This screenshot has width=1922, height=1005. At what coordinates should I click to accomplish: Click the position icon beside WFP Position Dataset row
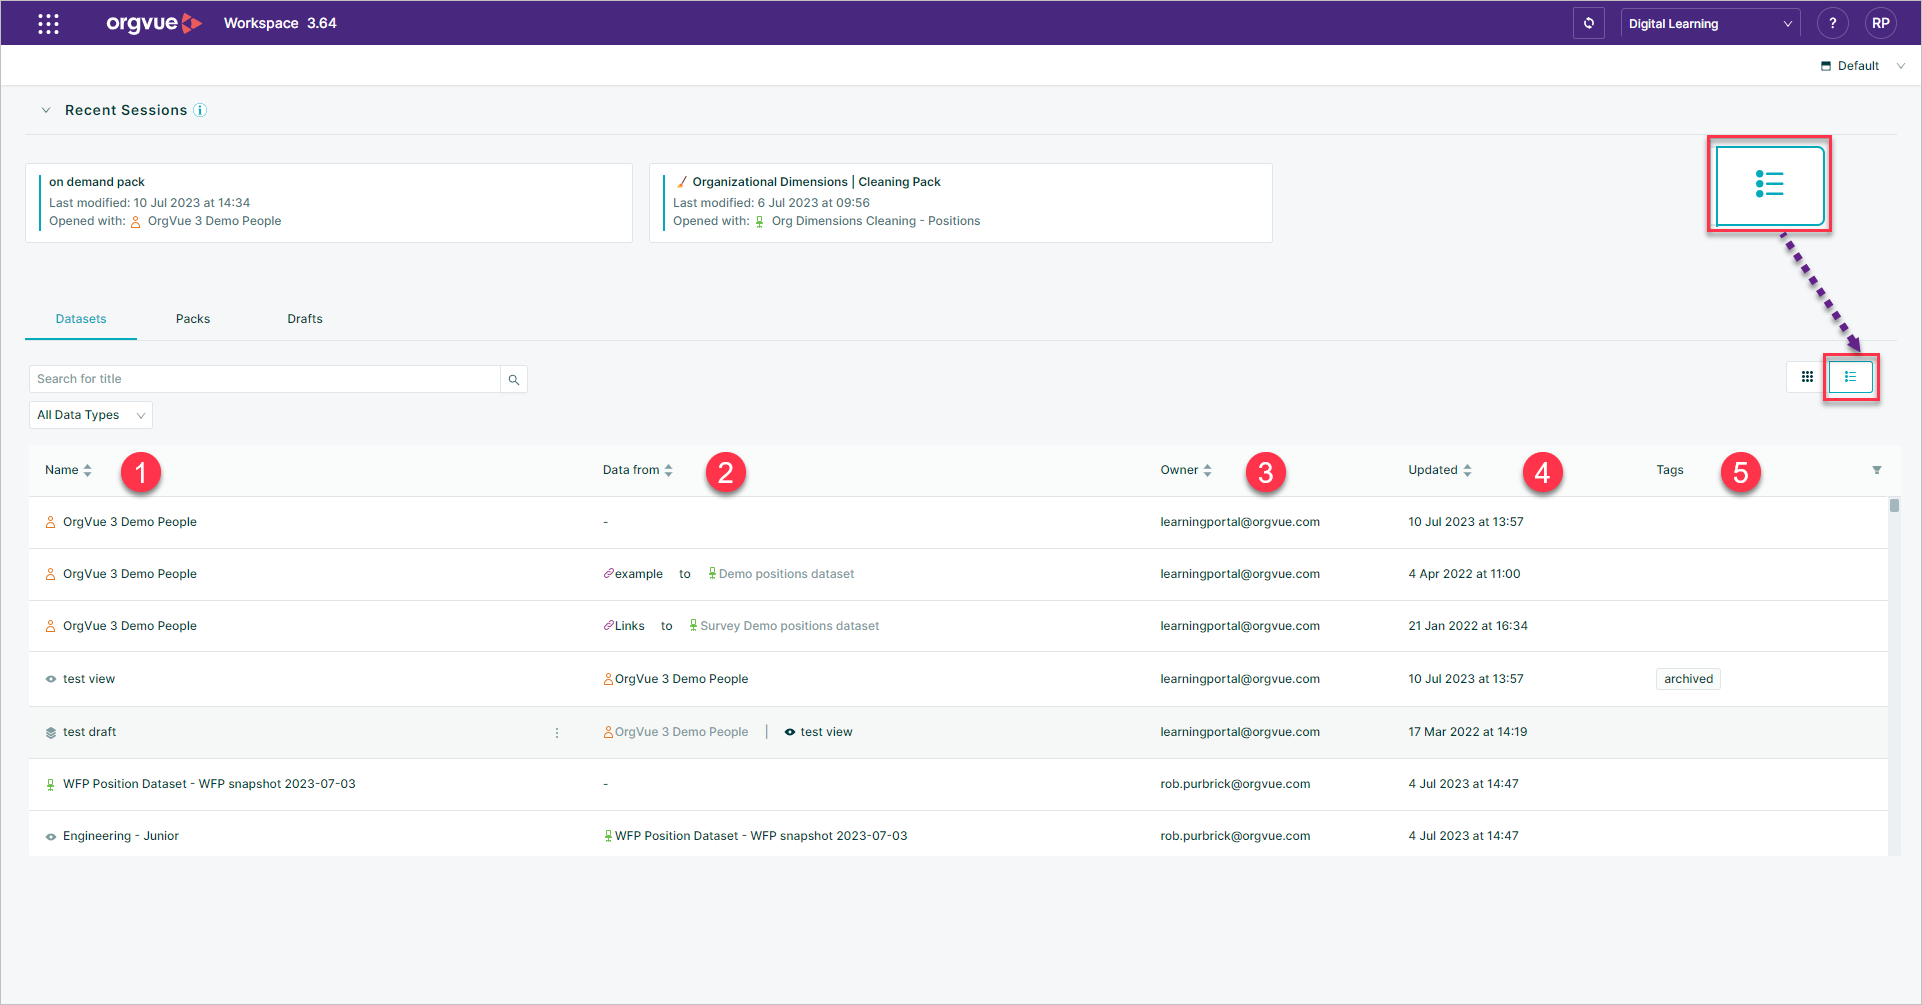tap(51, 785)
